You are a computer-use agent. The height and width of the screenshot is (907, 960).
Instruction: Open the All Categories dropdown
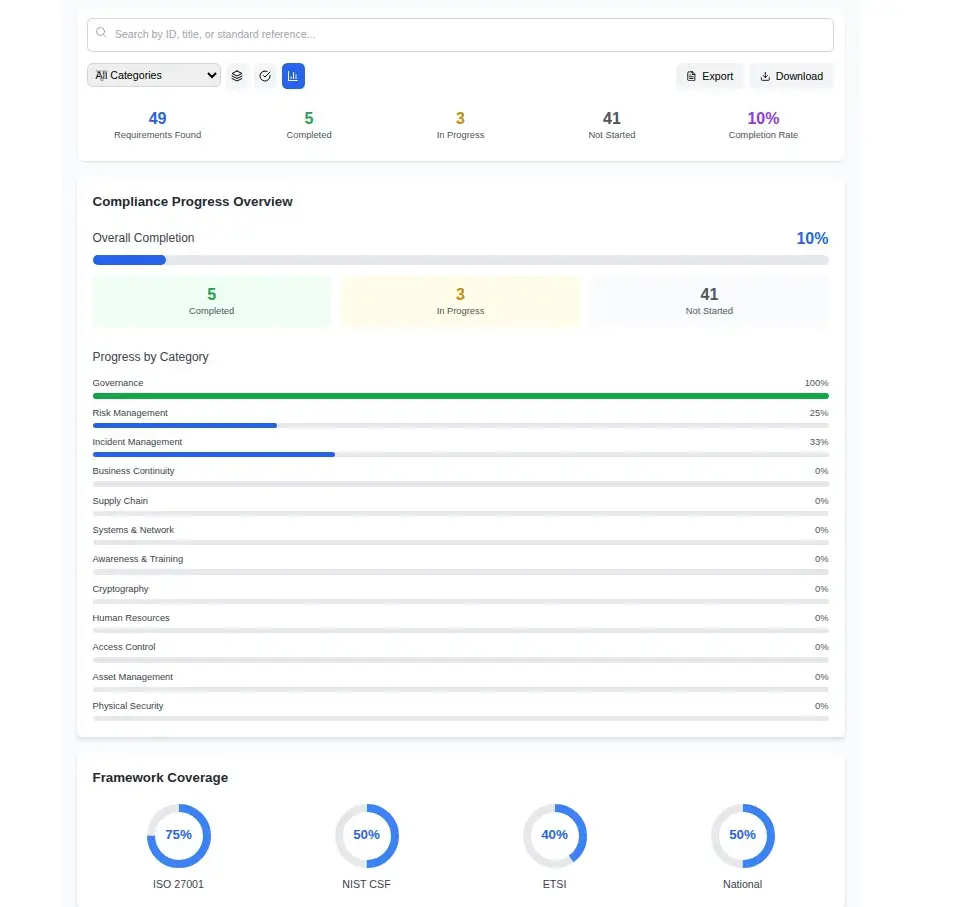point(154,75)
